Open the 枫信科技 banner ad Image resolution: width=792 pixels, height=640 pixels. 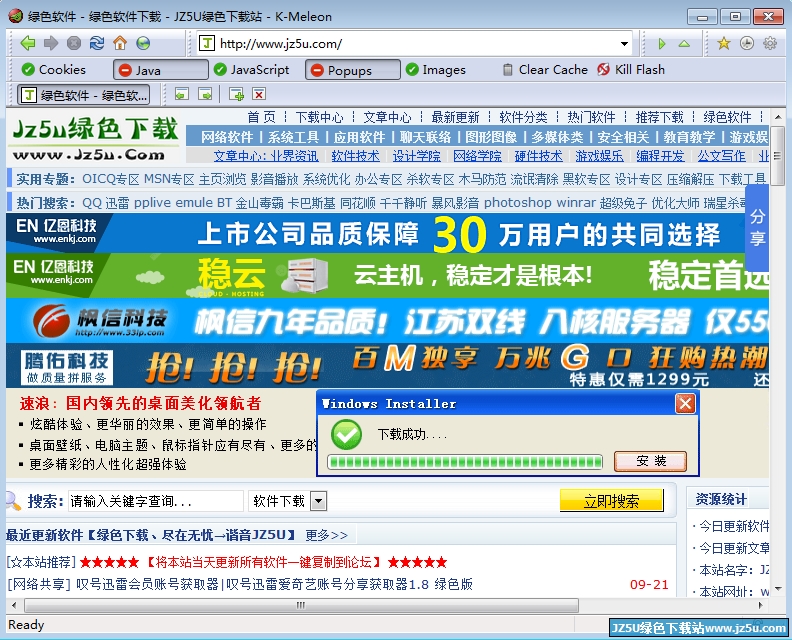click(x=387, y=321)
